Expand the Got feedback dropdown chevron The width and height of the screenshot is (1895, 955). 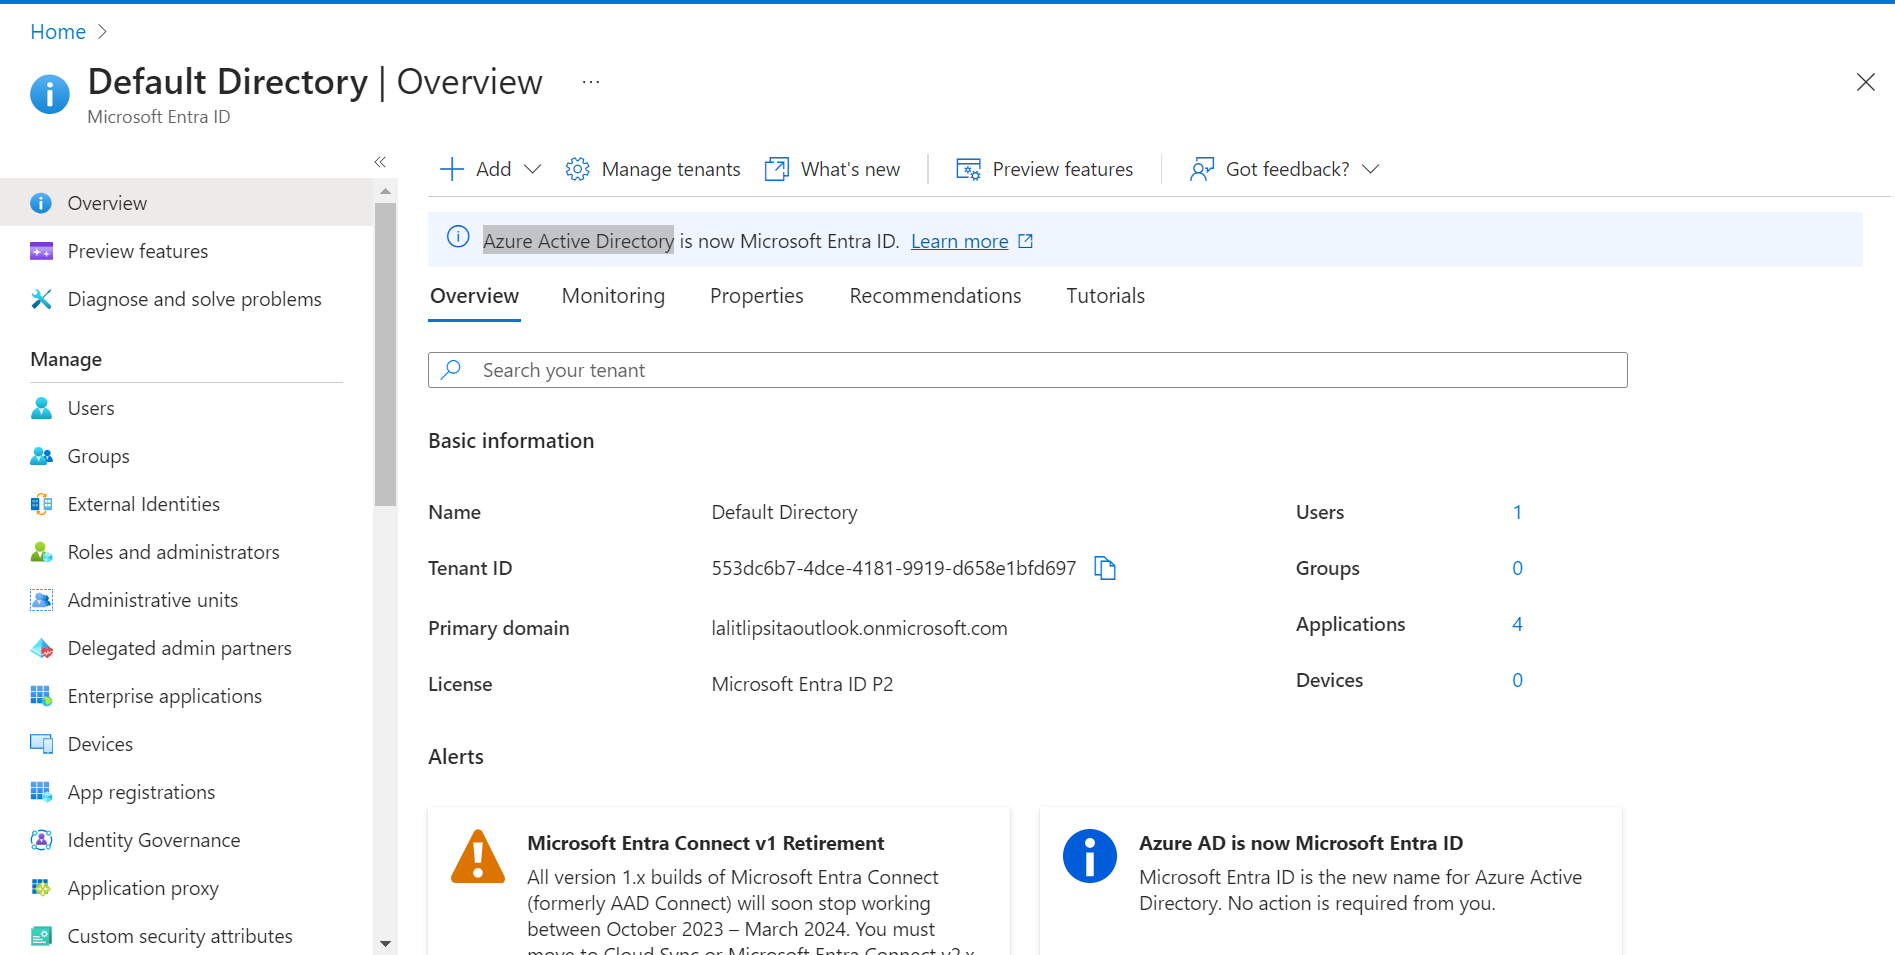coord(1371,169)
